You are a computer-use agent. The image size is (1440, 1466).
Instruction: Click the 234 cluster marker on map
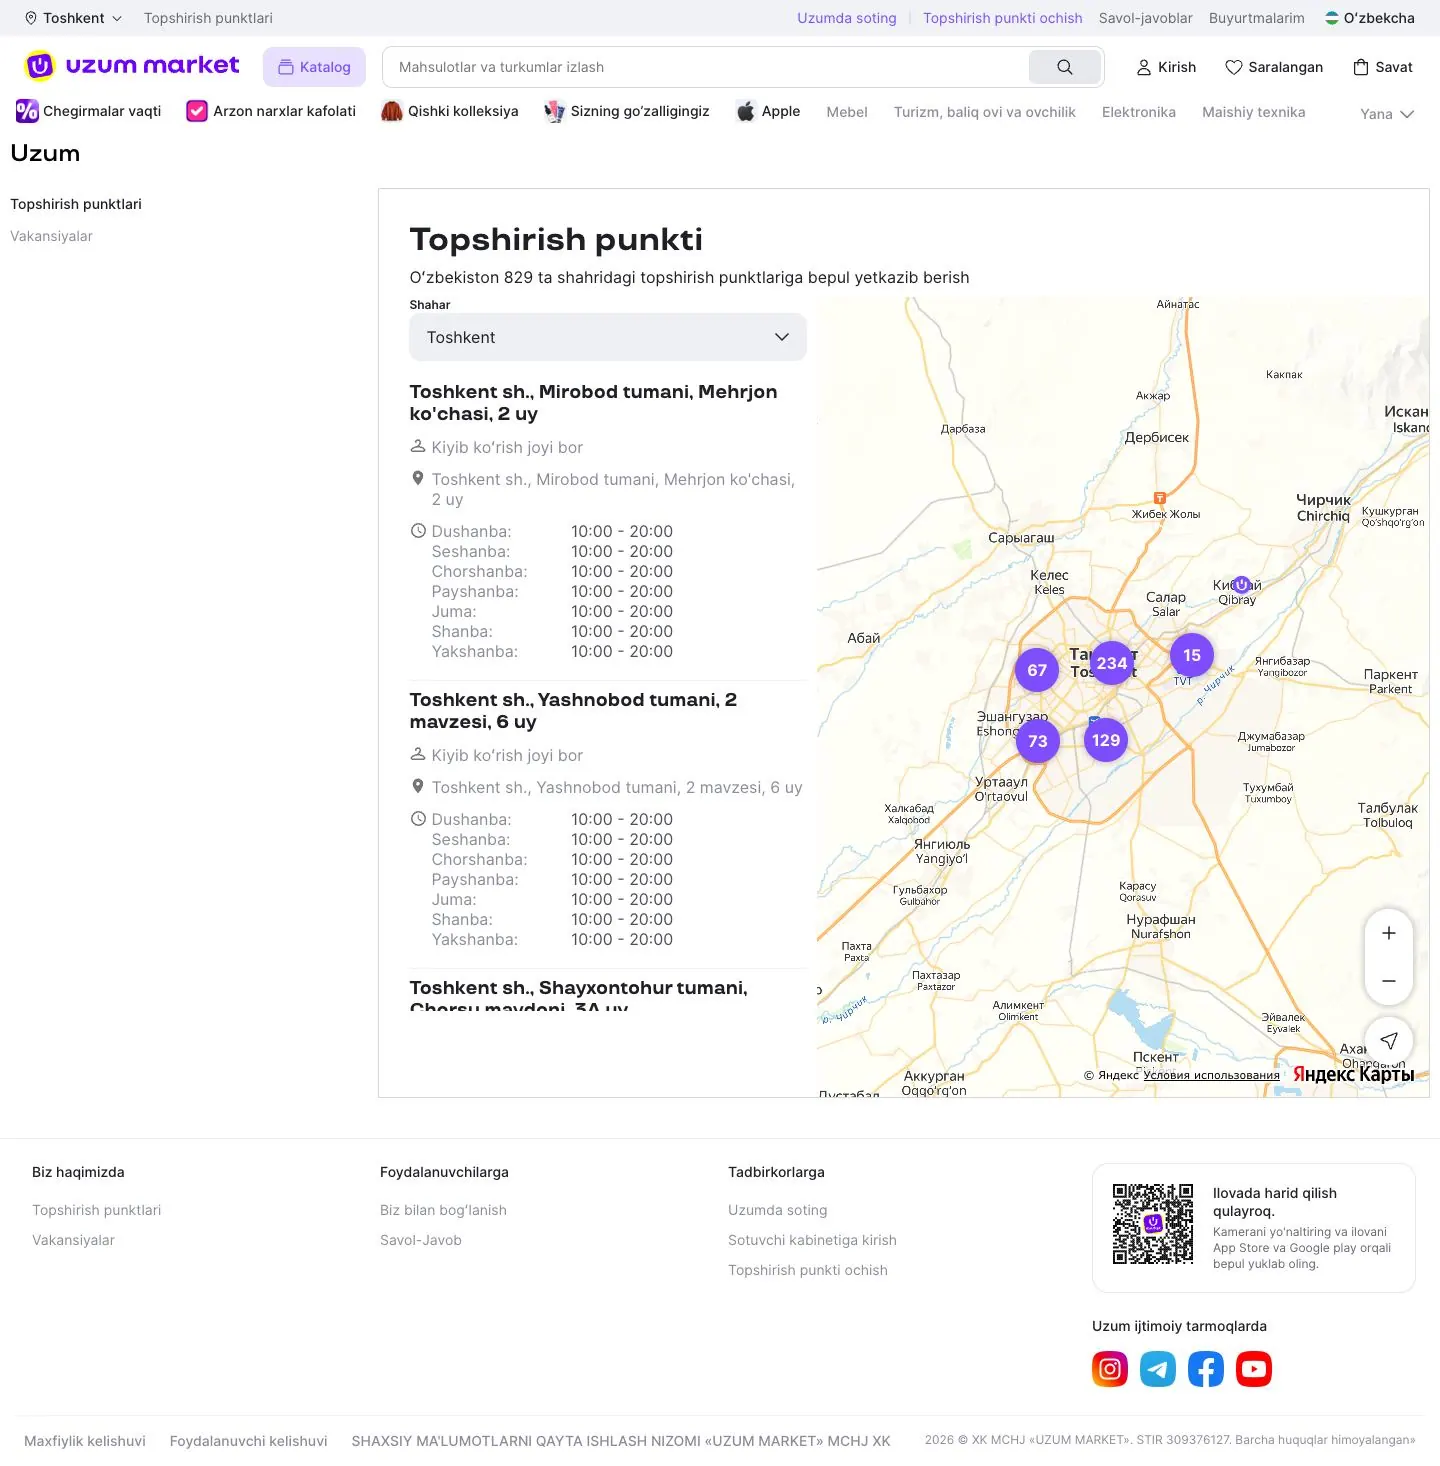click(1112, 663)
